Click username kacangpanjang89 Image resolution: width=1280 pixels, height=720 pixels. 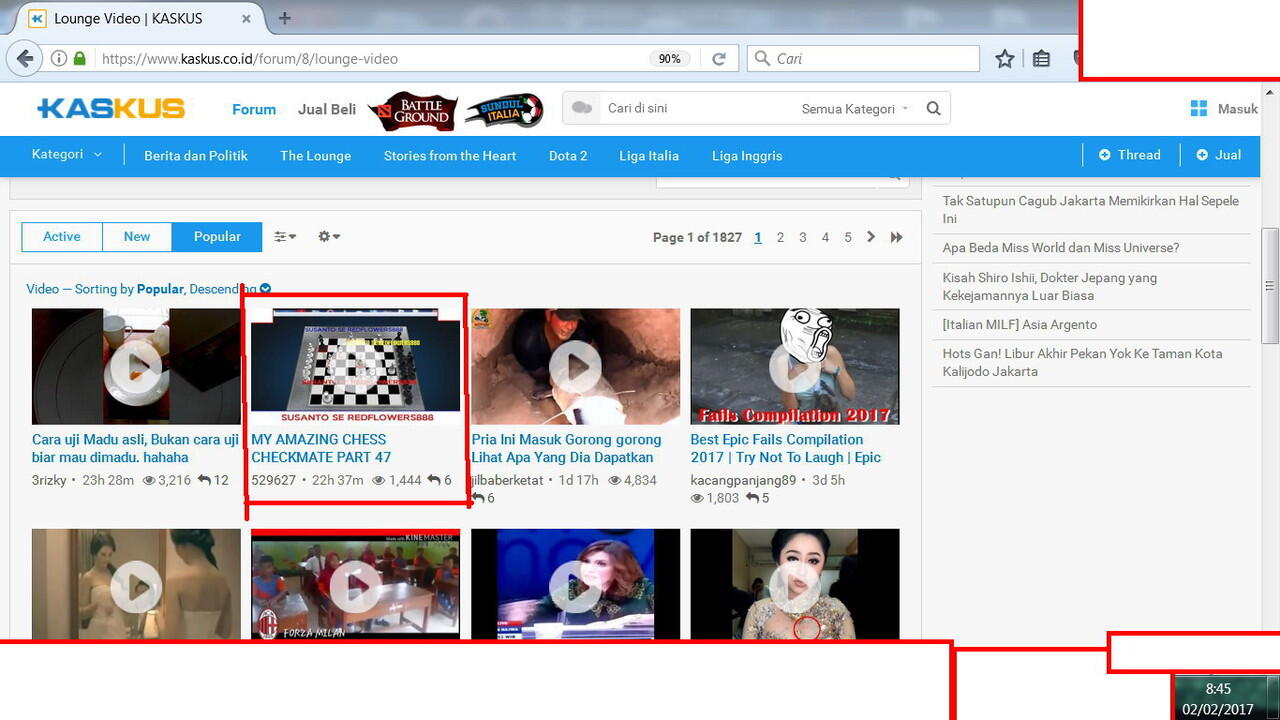pyautogui.click(x=744, y=480)
